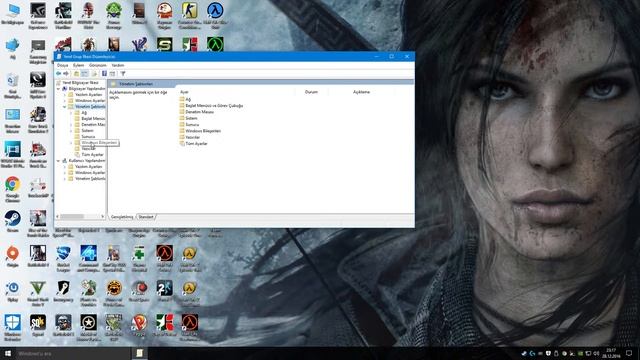Open the Görünüm menu
Screen dimensions: 640x360
[x=98, y=65]
